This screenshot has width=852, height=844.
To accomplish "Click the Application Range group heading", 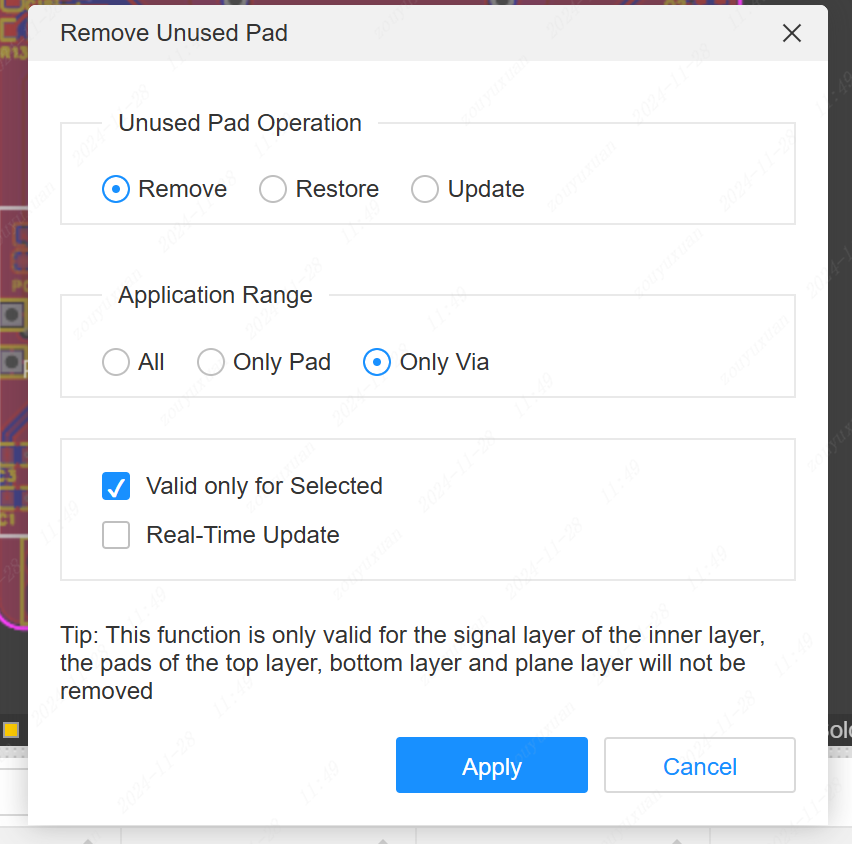I will [x=215, y=296].
